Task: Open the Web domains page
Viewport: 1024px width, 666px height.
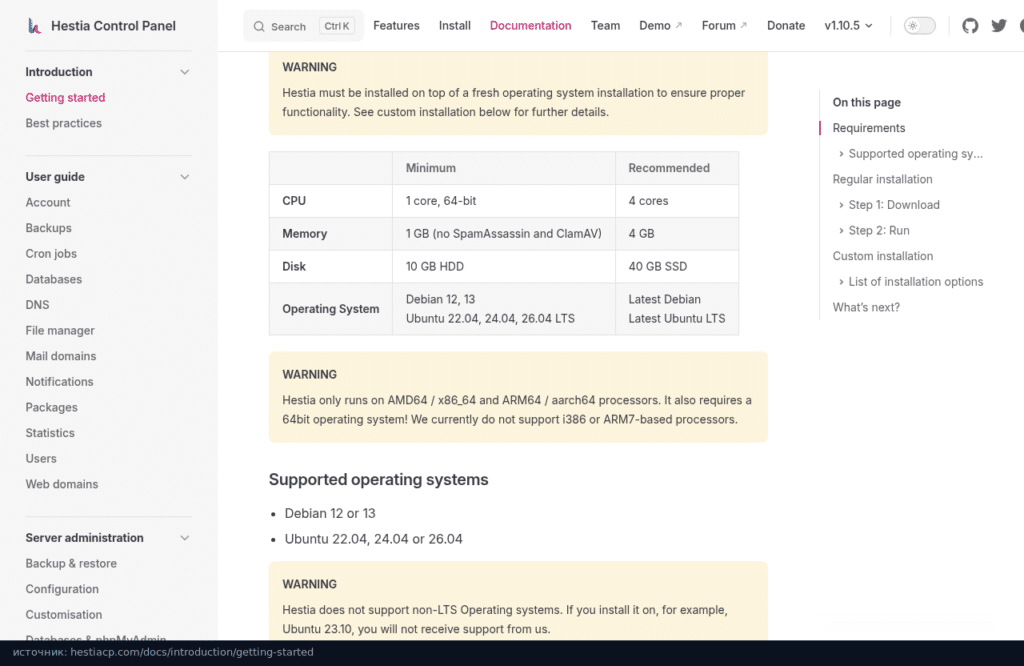Action: 62,484
